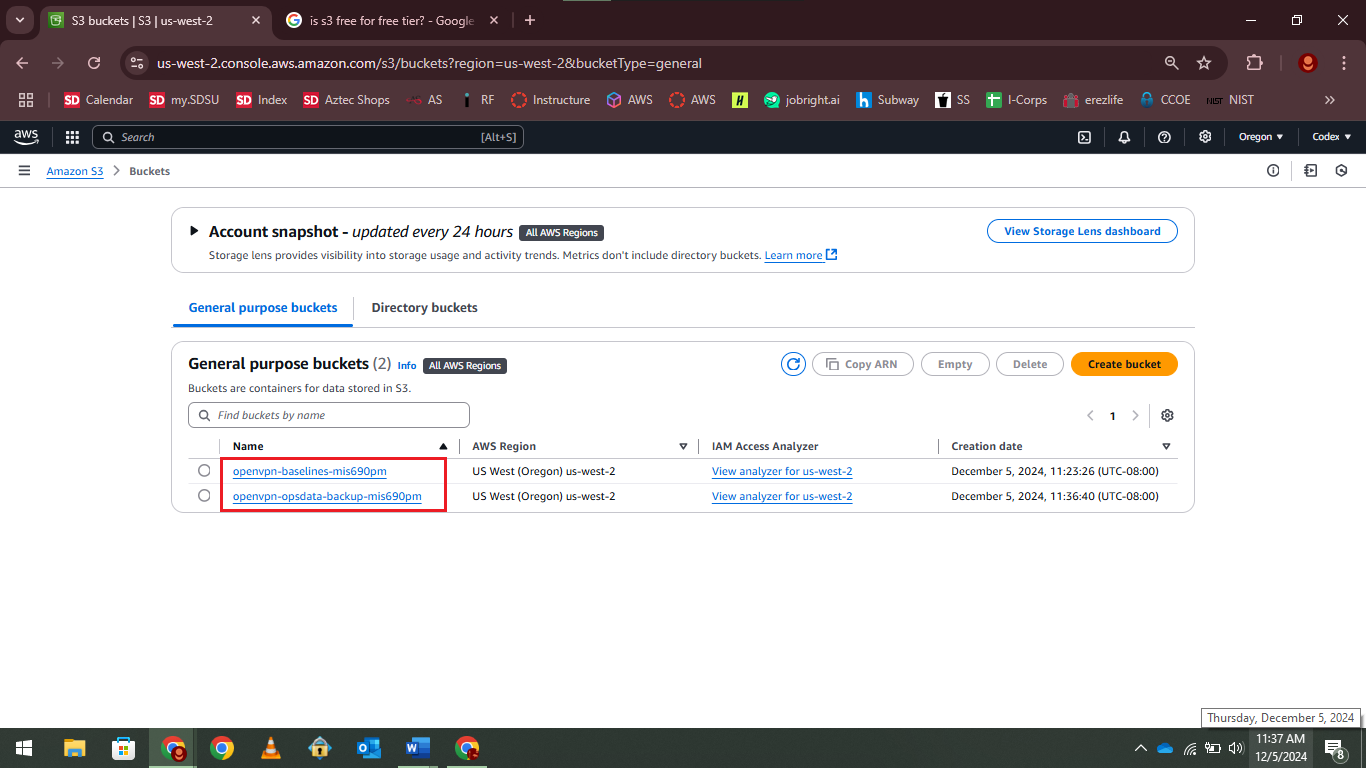View site information icon in address bar
This screenshot has width=1366, height=768.
[138, 63]
